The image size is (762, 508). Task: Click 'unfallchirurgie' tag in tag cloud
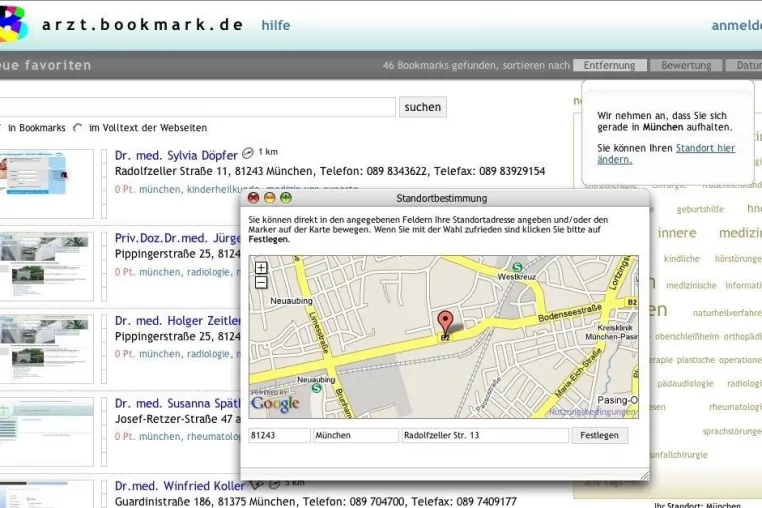point(678,455)
